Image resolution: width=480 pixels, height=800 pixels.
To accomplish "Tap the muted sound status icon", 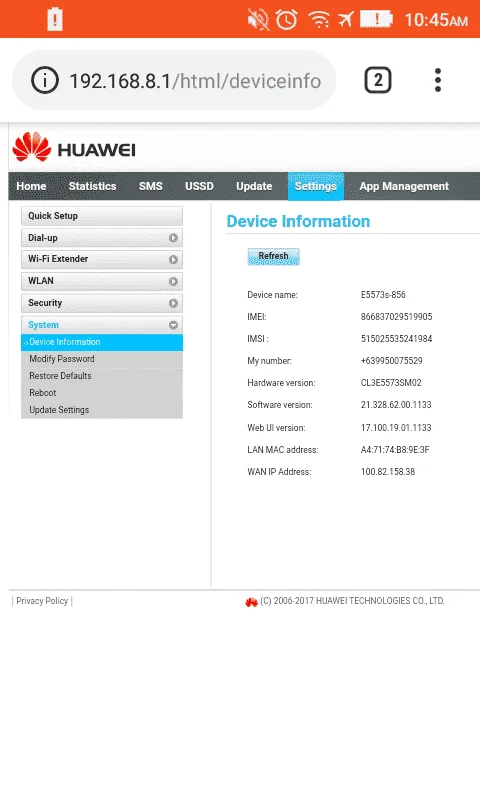I will click(x=258, y=19).
